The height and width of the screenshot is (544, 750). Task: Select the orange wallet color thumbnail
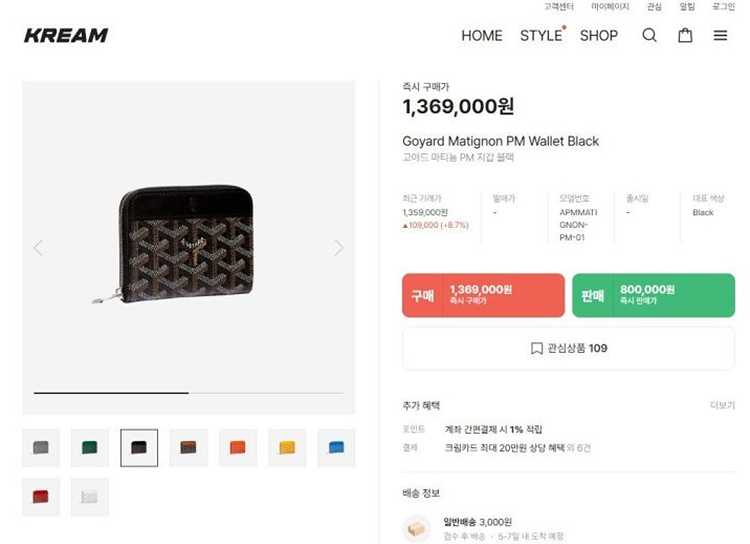click(x=237, y=447)
